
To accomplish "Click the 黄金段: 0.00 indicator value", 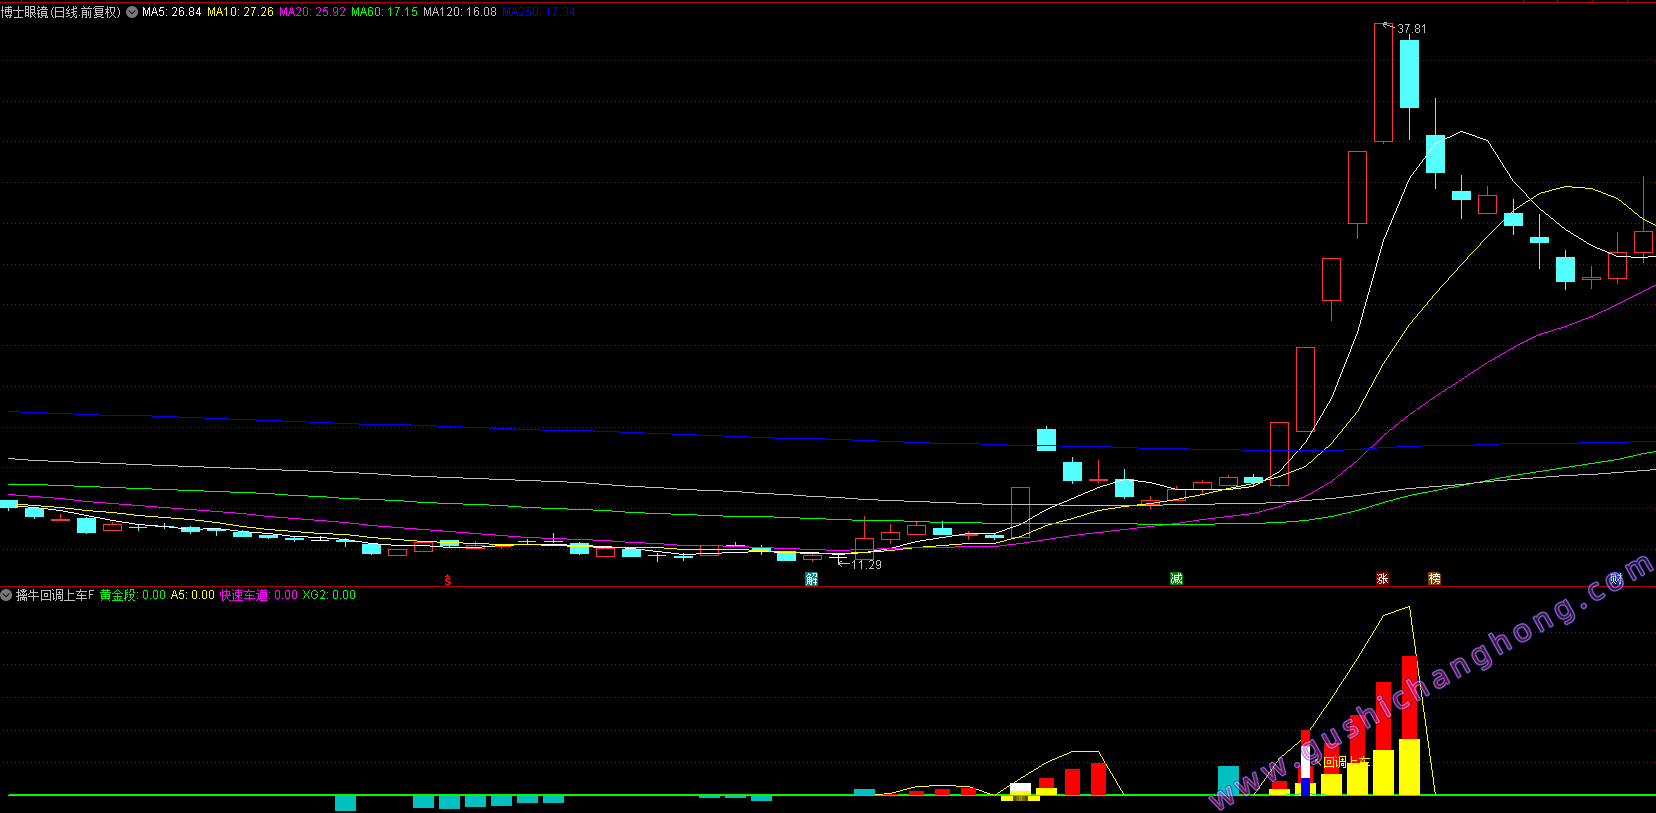I will pos(133,595).
